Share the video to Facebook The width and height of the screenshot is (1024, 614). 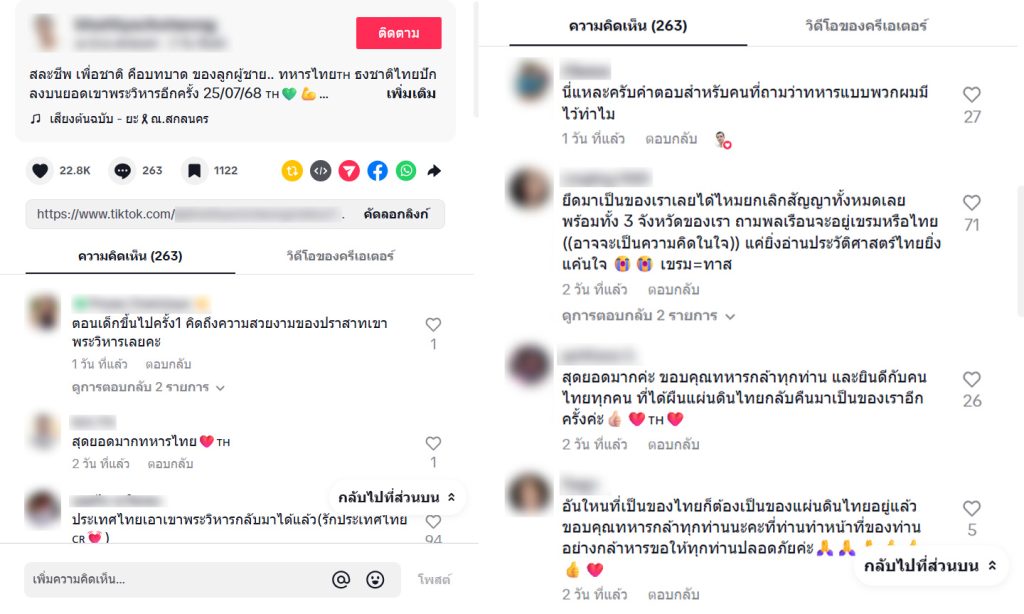point(377,170)
